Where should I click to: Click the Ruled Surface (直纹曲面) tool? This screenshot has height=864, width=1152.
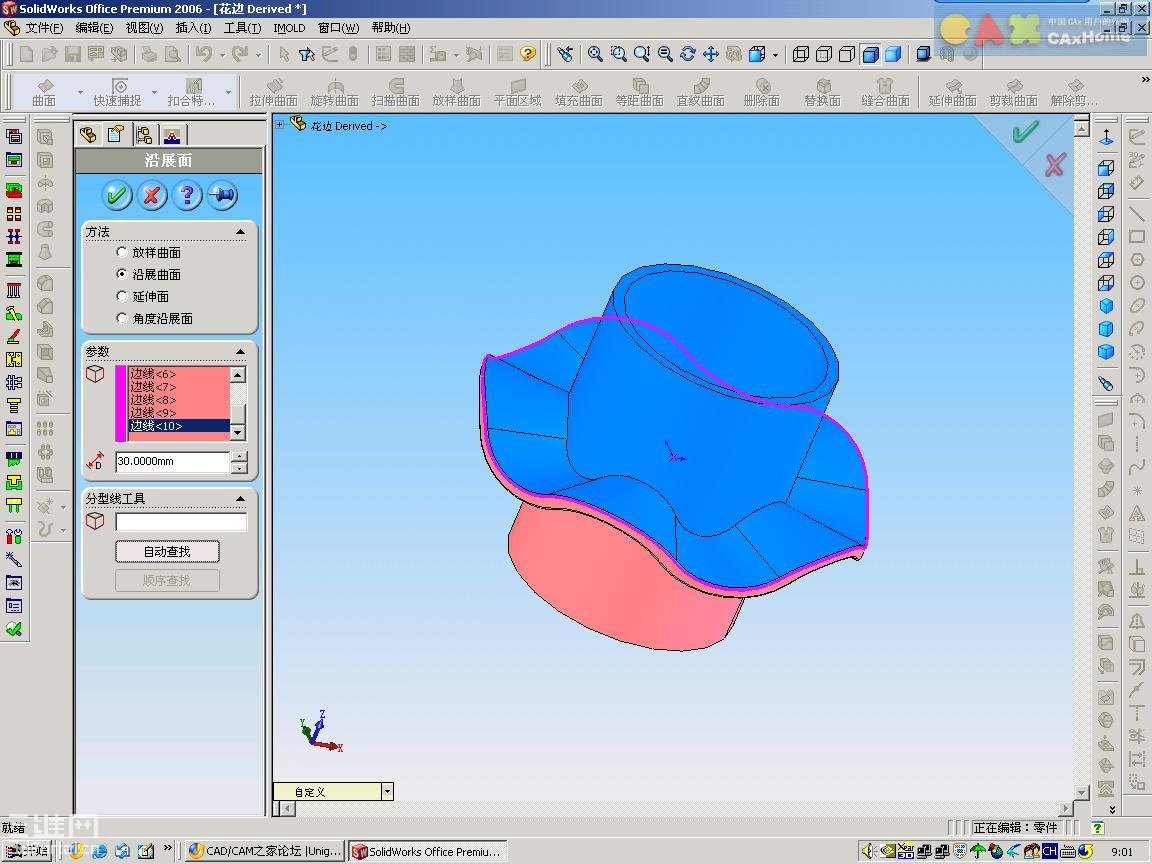pyautogui.click(x=700, y=93)
